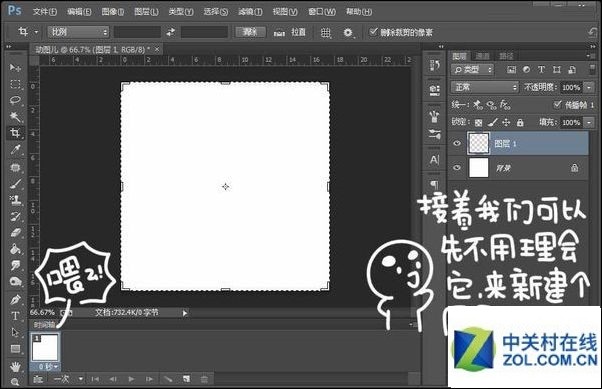Select the Lasso tool
Image resolution: width=602 pixels, height=389 pixels.
[15, 101]
